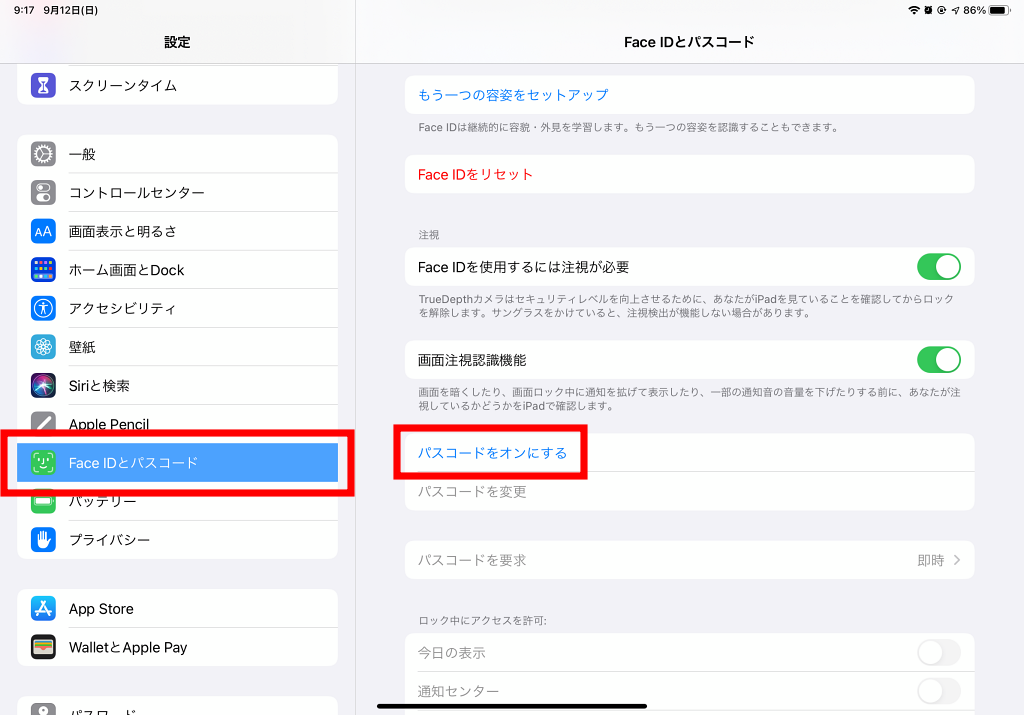Toggle 通知センター switch

tap(938, 691)
